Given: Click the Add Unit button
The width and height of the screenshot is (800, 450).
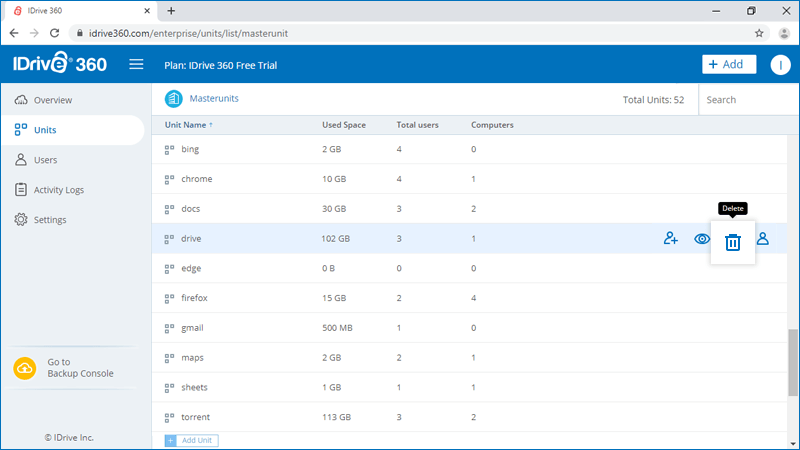Looking at the screenshot, I should 191,440.
